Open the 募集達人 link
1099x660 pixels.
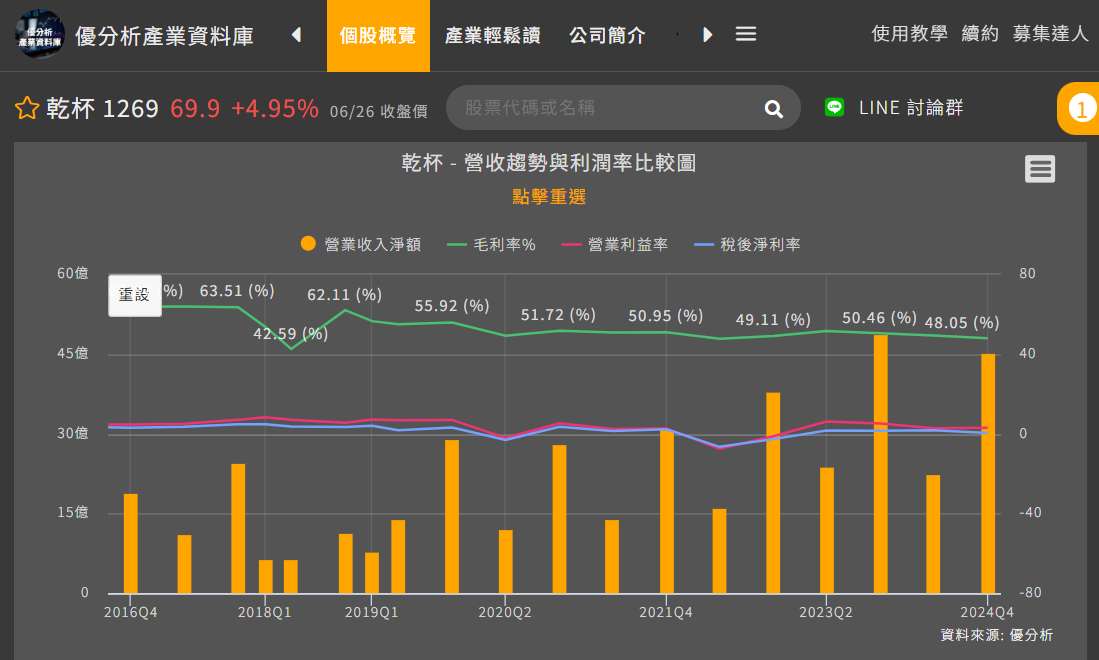(x=1050, y=33)
